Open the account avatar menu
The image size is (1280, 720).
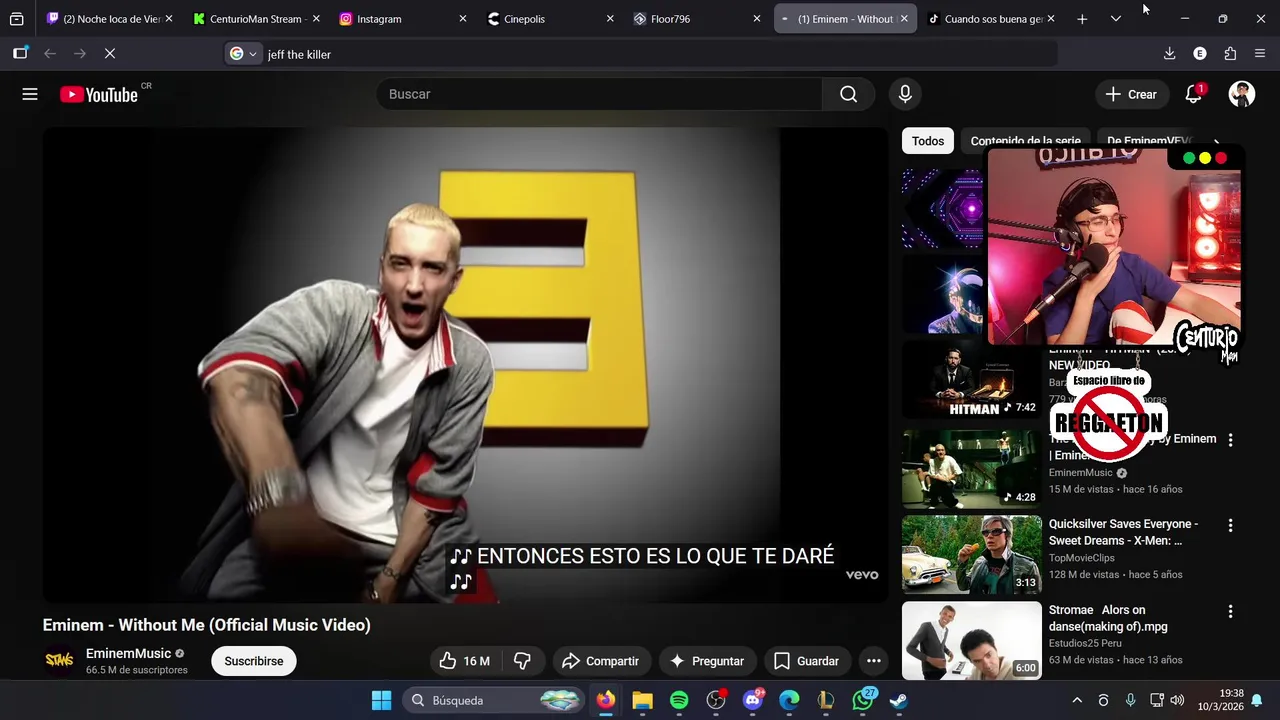tap(1242, 94)
